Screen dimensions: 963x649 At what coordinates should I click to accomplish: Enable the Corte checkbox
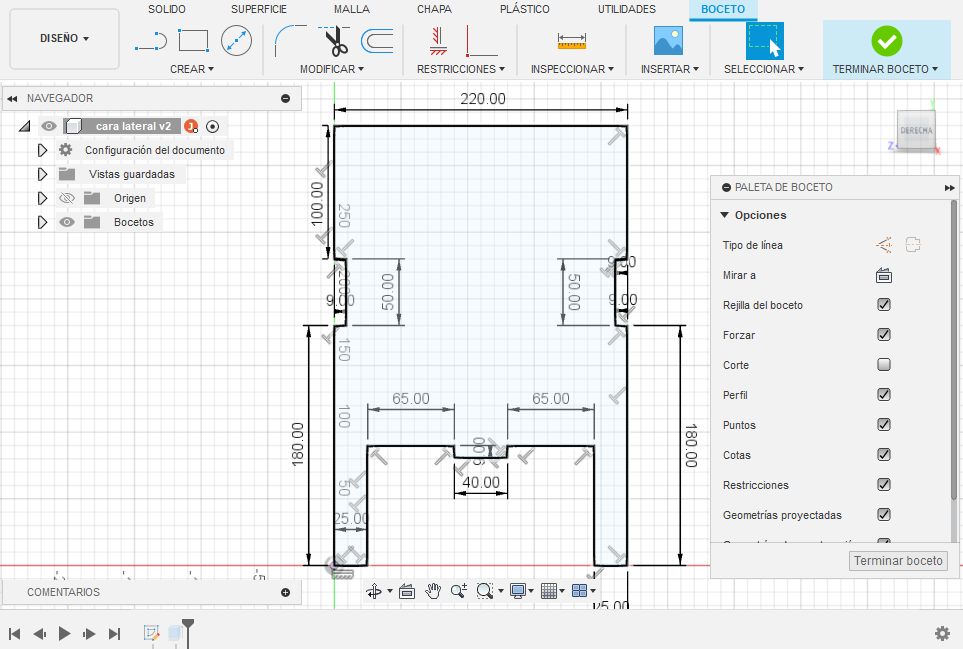(884, 365)
